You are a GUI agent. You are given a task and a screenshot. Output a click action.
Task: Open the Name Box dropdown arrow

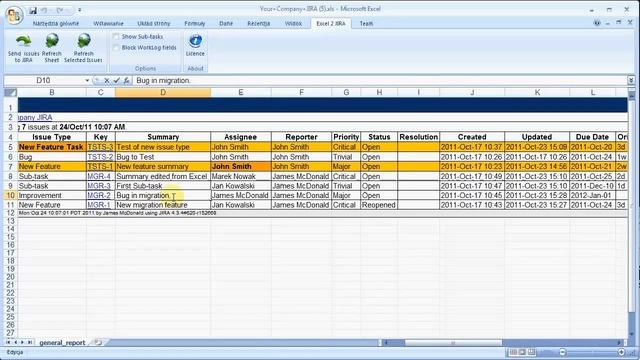click(87, 81)
